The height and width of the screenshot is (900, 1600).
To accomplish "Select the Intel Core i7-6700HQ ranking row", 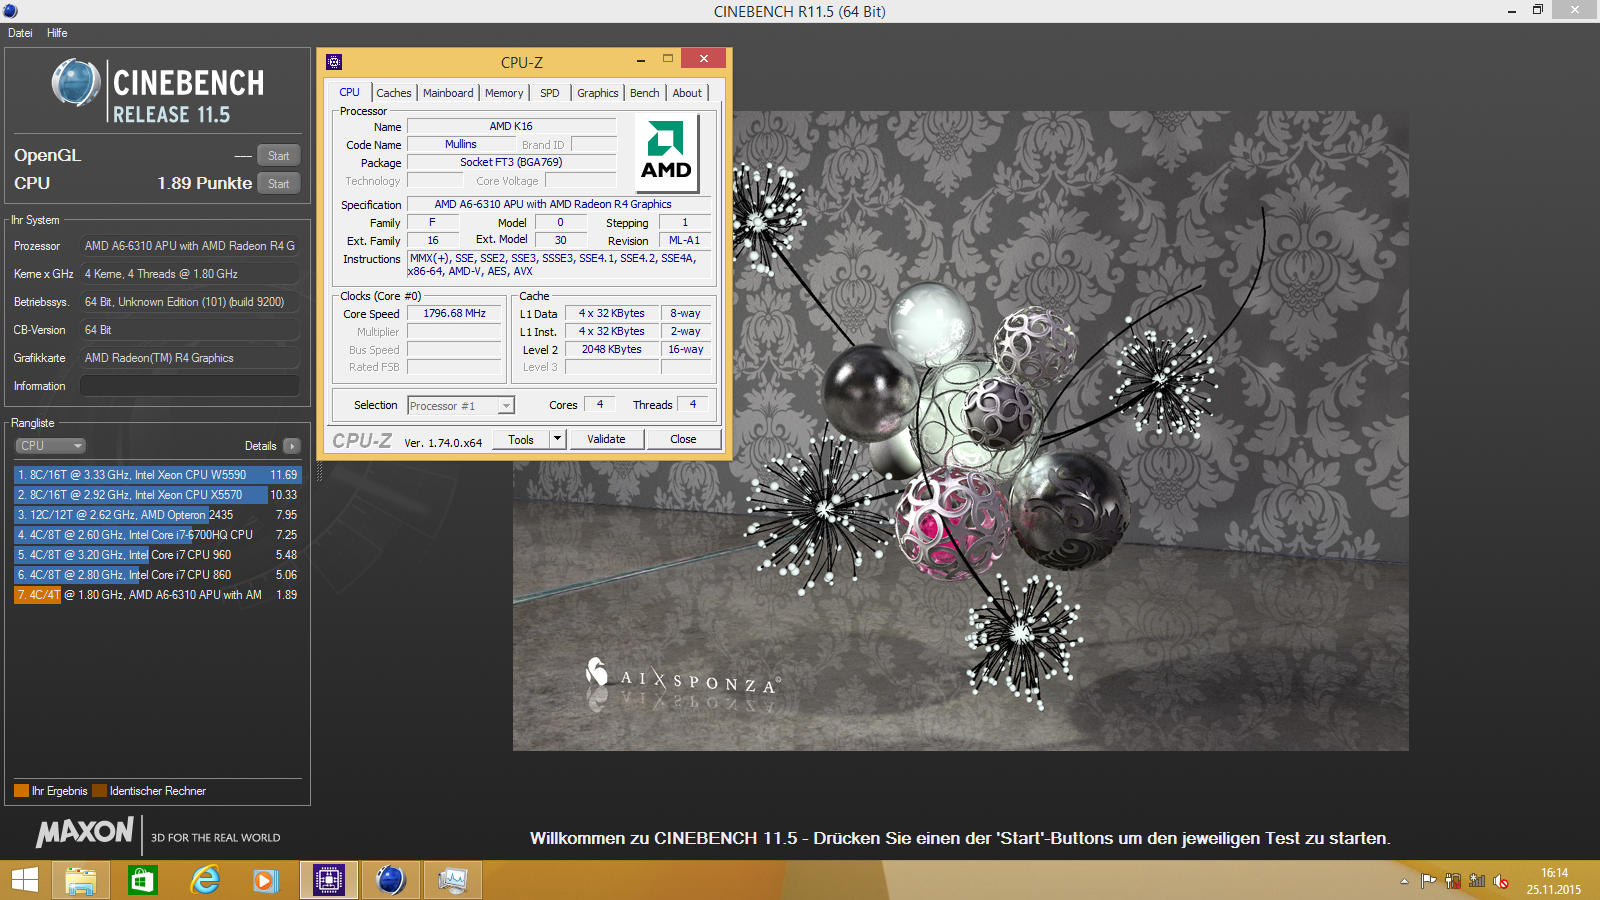I will tap(157, 535).
